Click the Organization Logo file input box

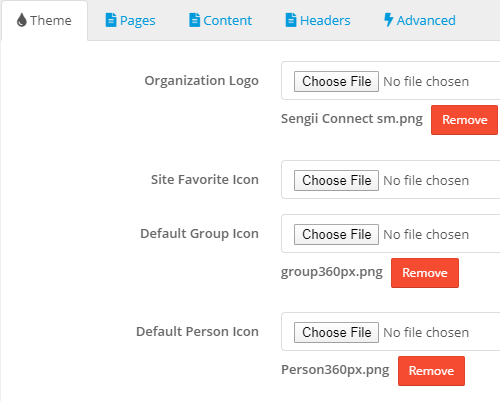[391, 80]
